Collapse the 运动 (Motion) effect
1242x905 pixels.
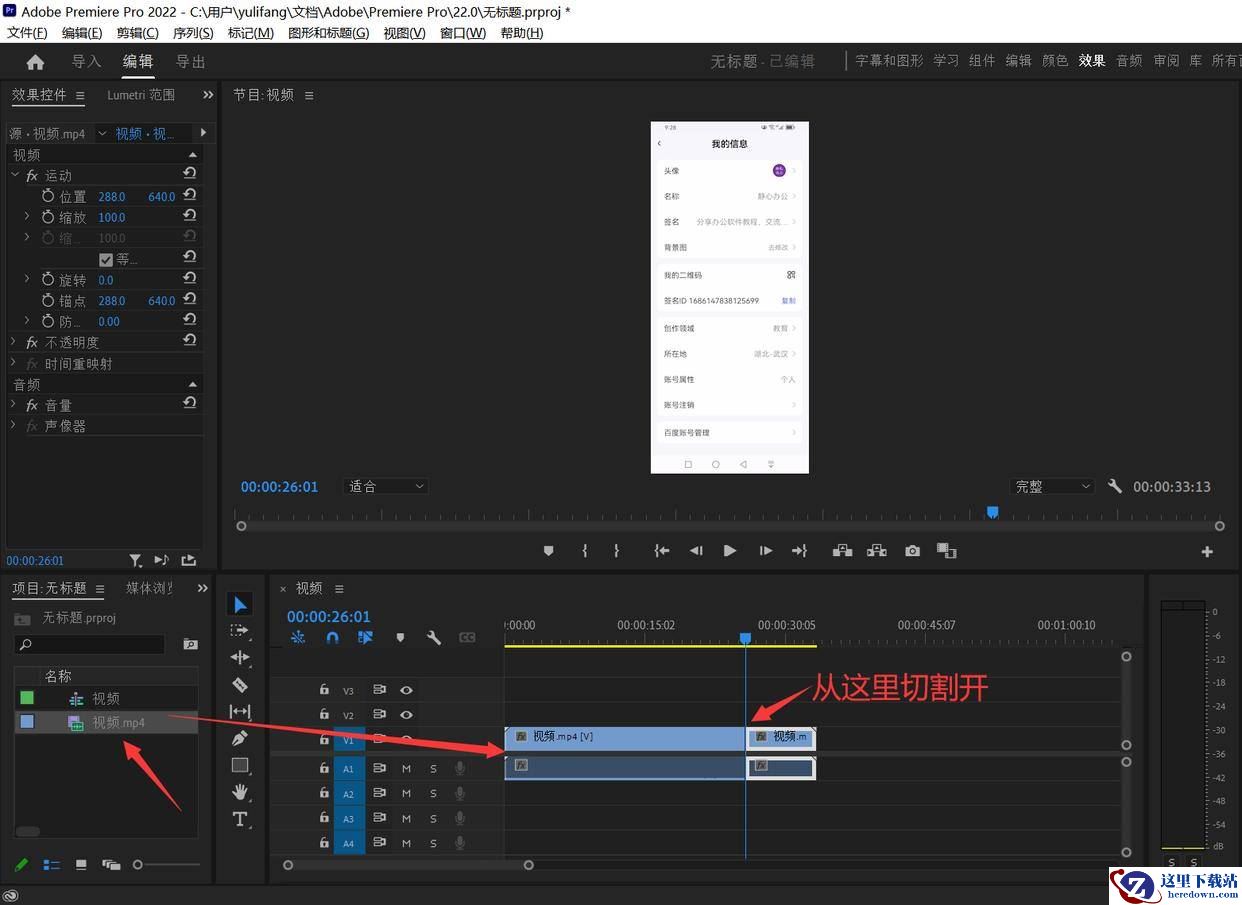[15, 175]
